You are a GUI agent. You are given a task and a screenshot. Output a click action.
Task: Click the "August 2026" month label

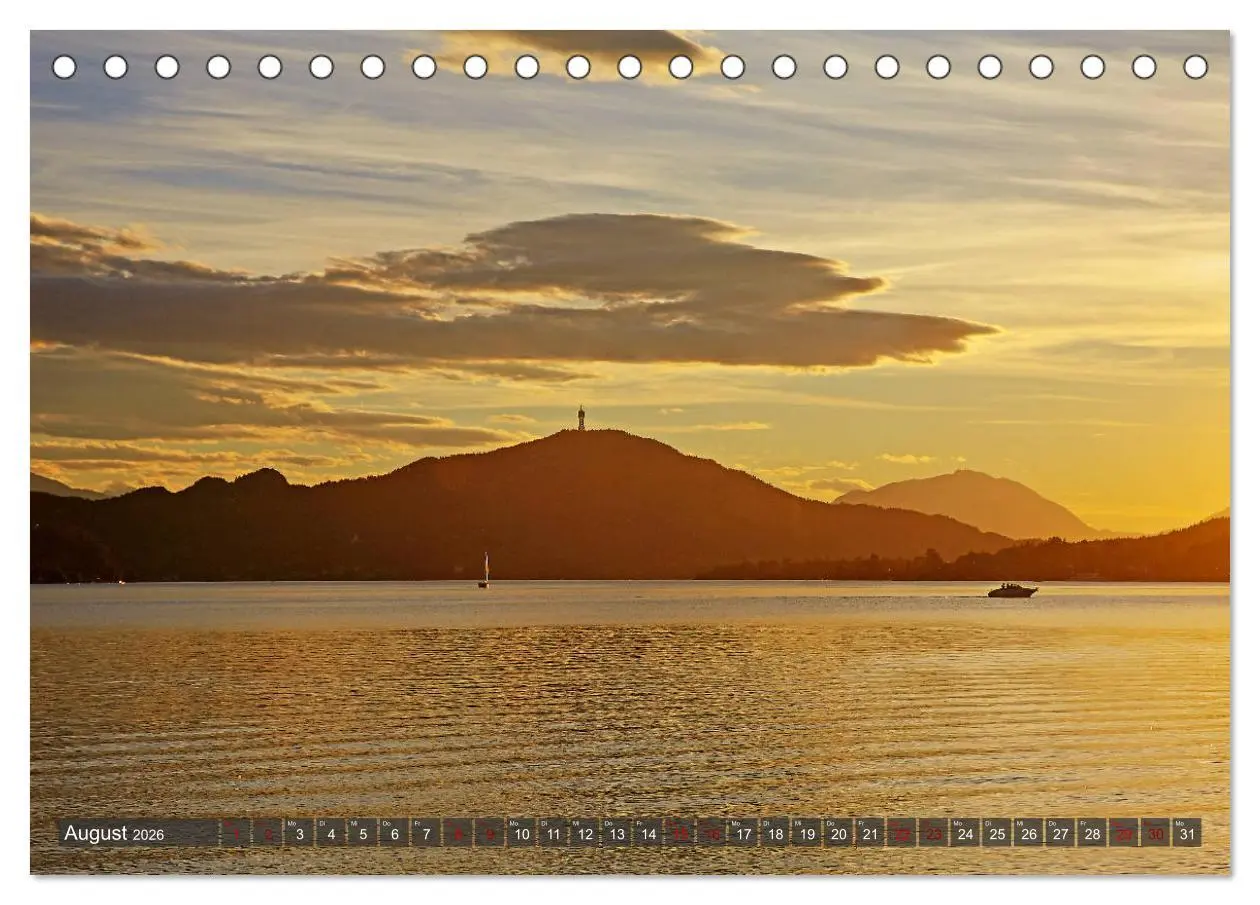click(114, 833)
